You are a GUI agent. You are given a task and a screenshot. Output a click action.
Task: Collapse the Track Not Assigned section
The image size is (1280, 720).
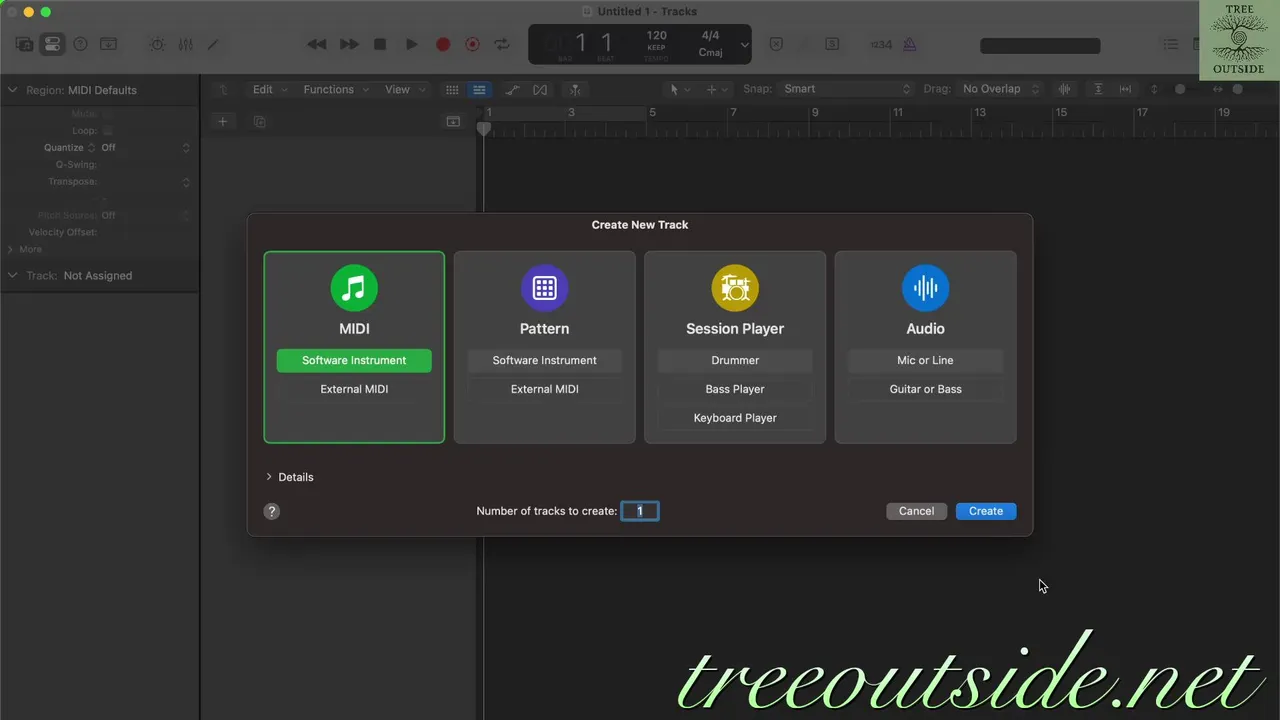[13, 275]
